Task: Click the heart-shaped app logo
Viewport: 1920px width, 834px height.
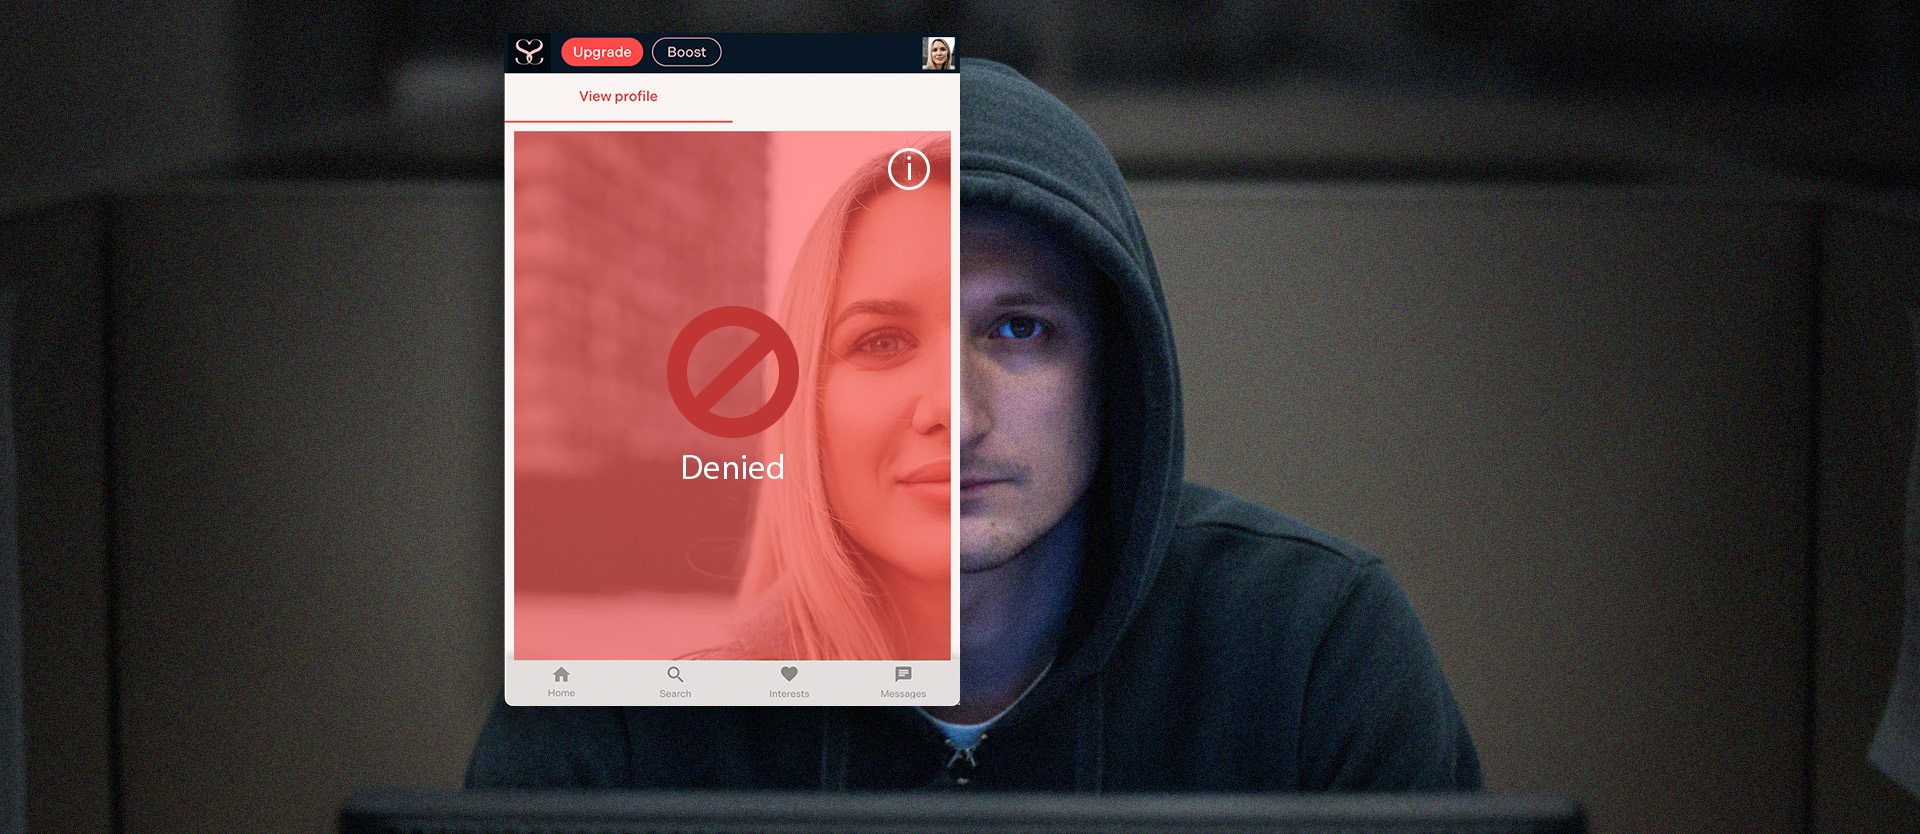Action: pyautogui.click(x=529, y=52)
